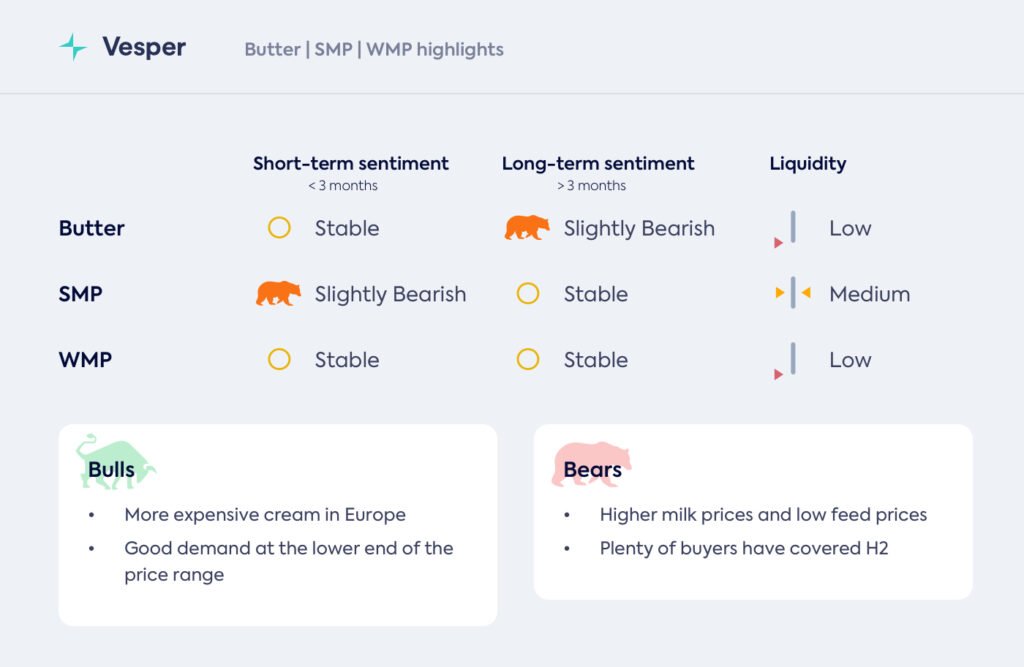The image size is (1024, 667).
Task: Select the SMP long-term Stable circle
Action: [x=528, y=294]
